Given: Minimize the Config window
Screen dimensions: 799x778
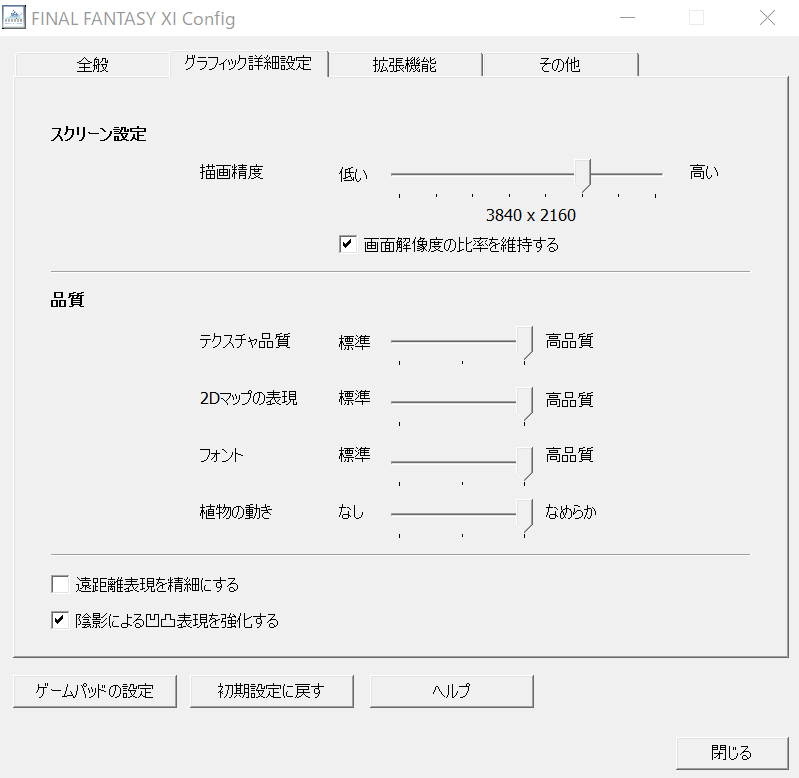Looking at the screenshot, I should [627, 18].
